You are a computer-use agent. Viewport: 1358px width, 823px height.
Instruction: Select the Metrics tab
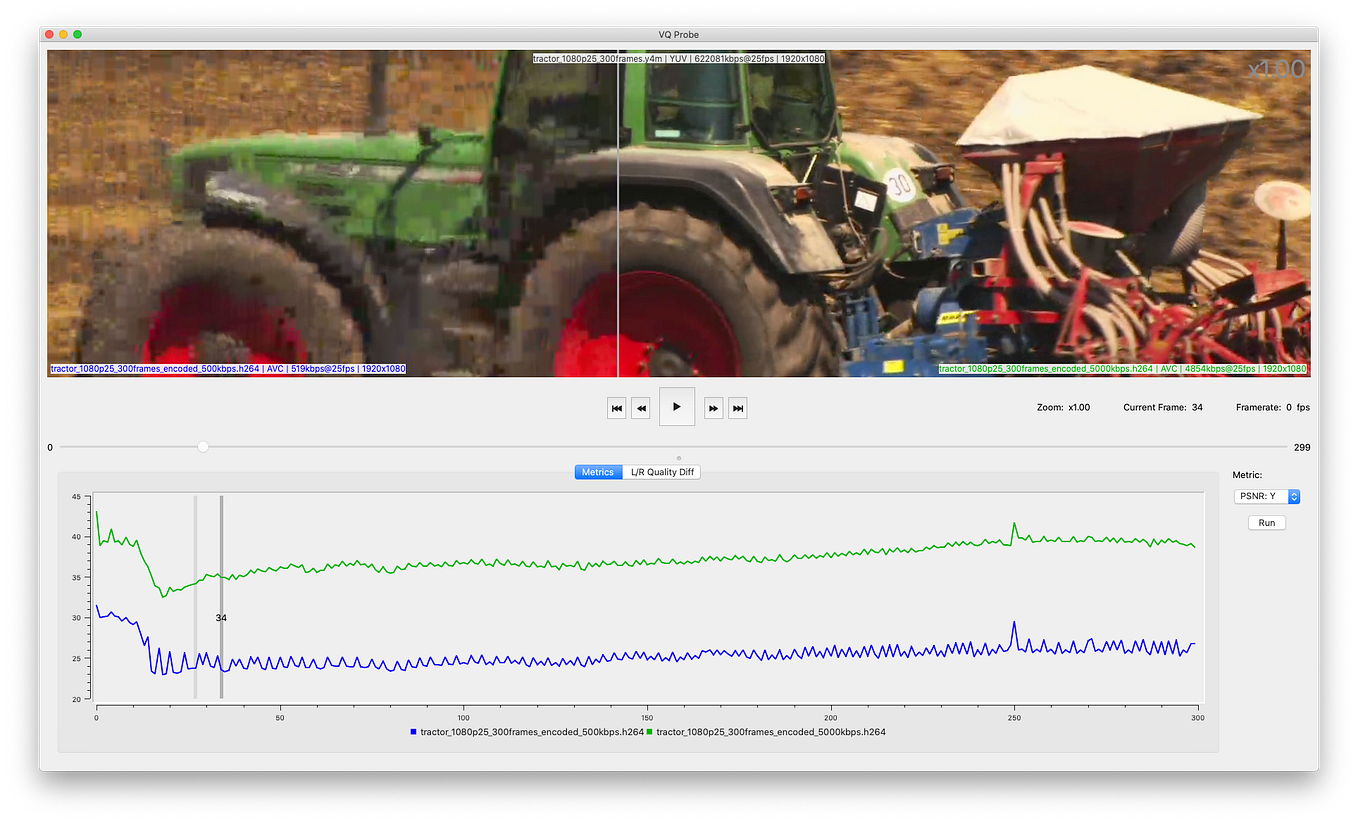point(598,471)
